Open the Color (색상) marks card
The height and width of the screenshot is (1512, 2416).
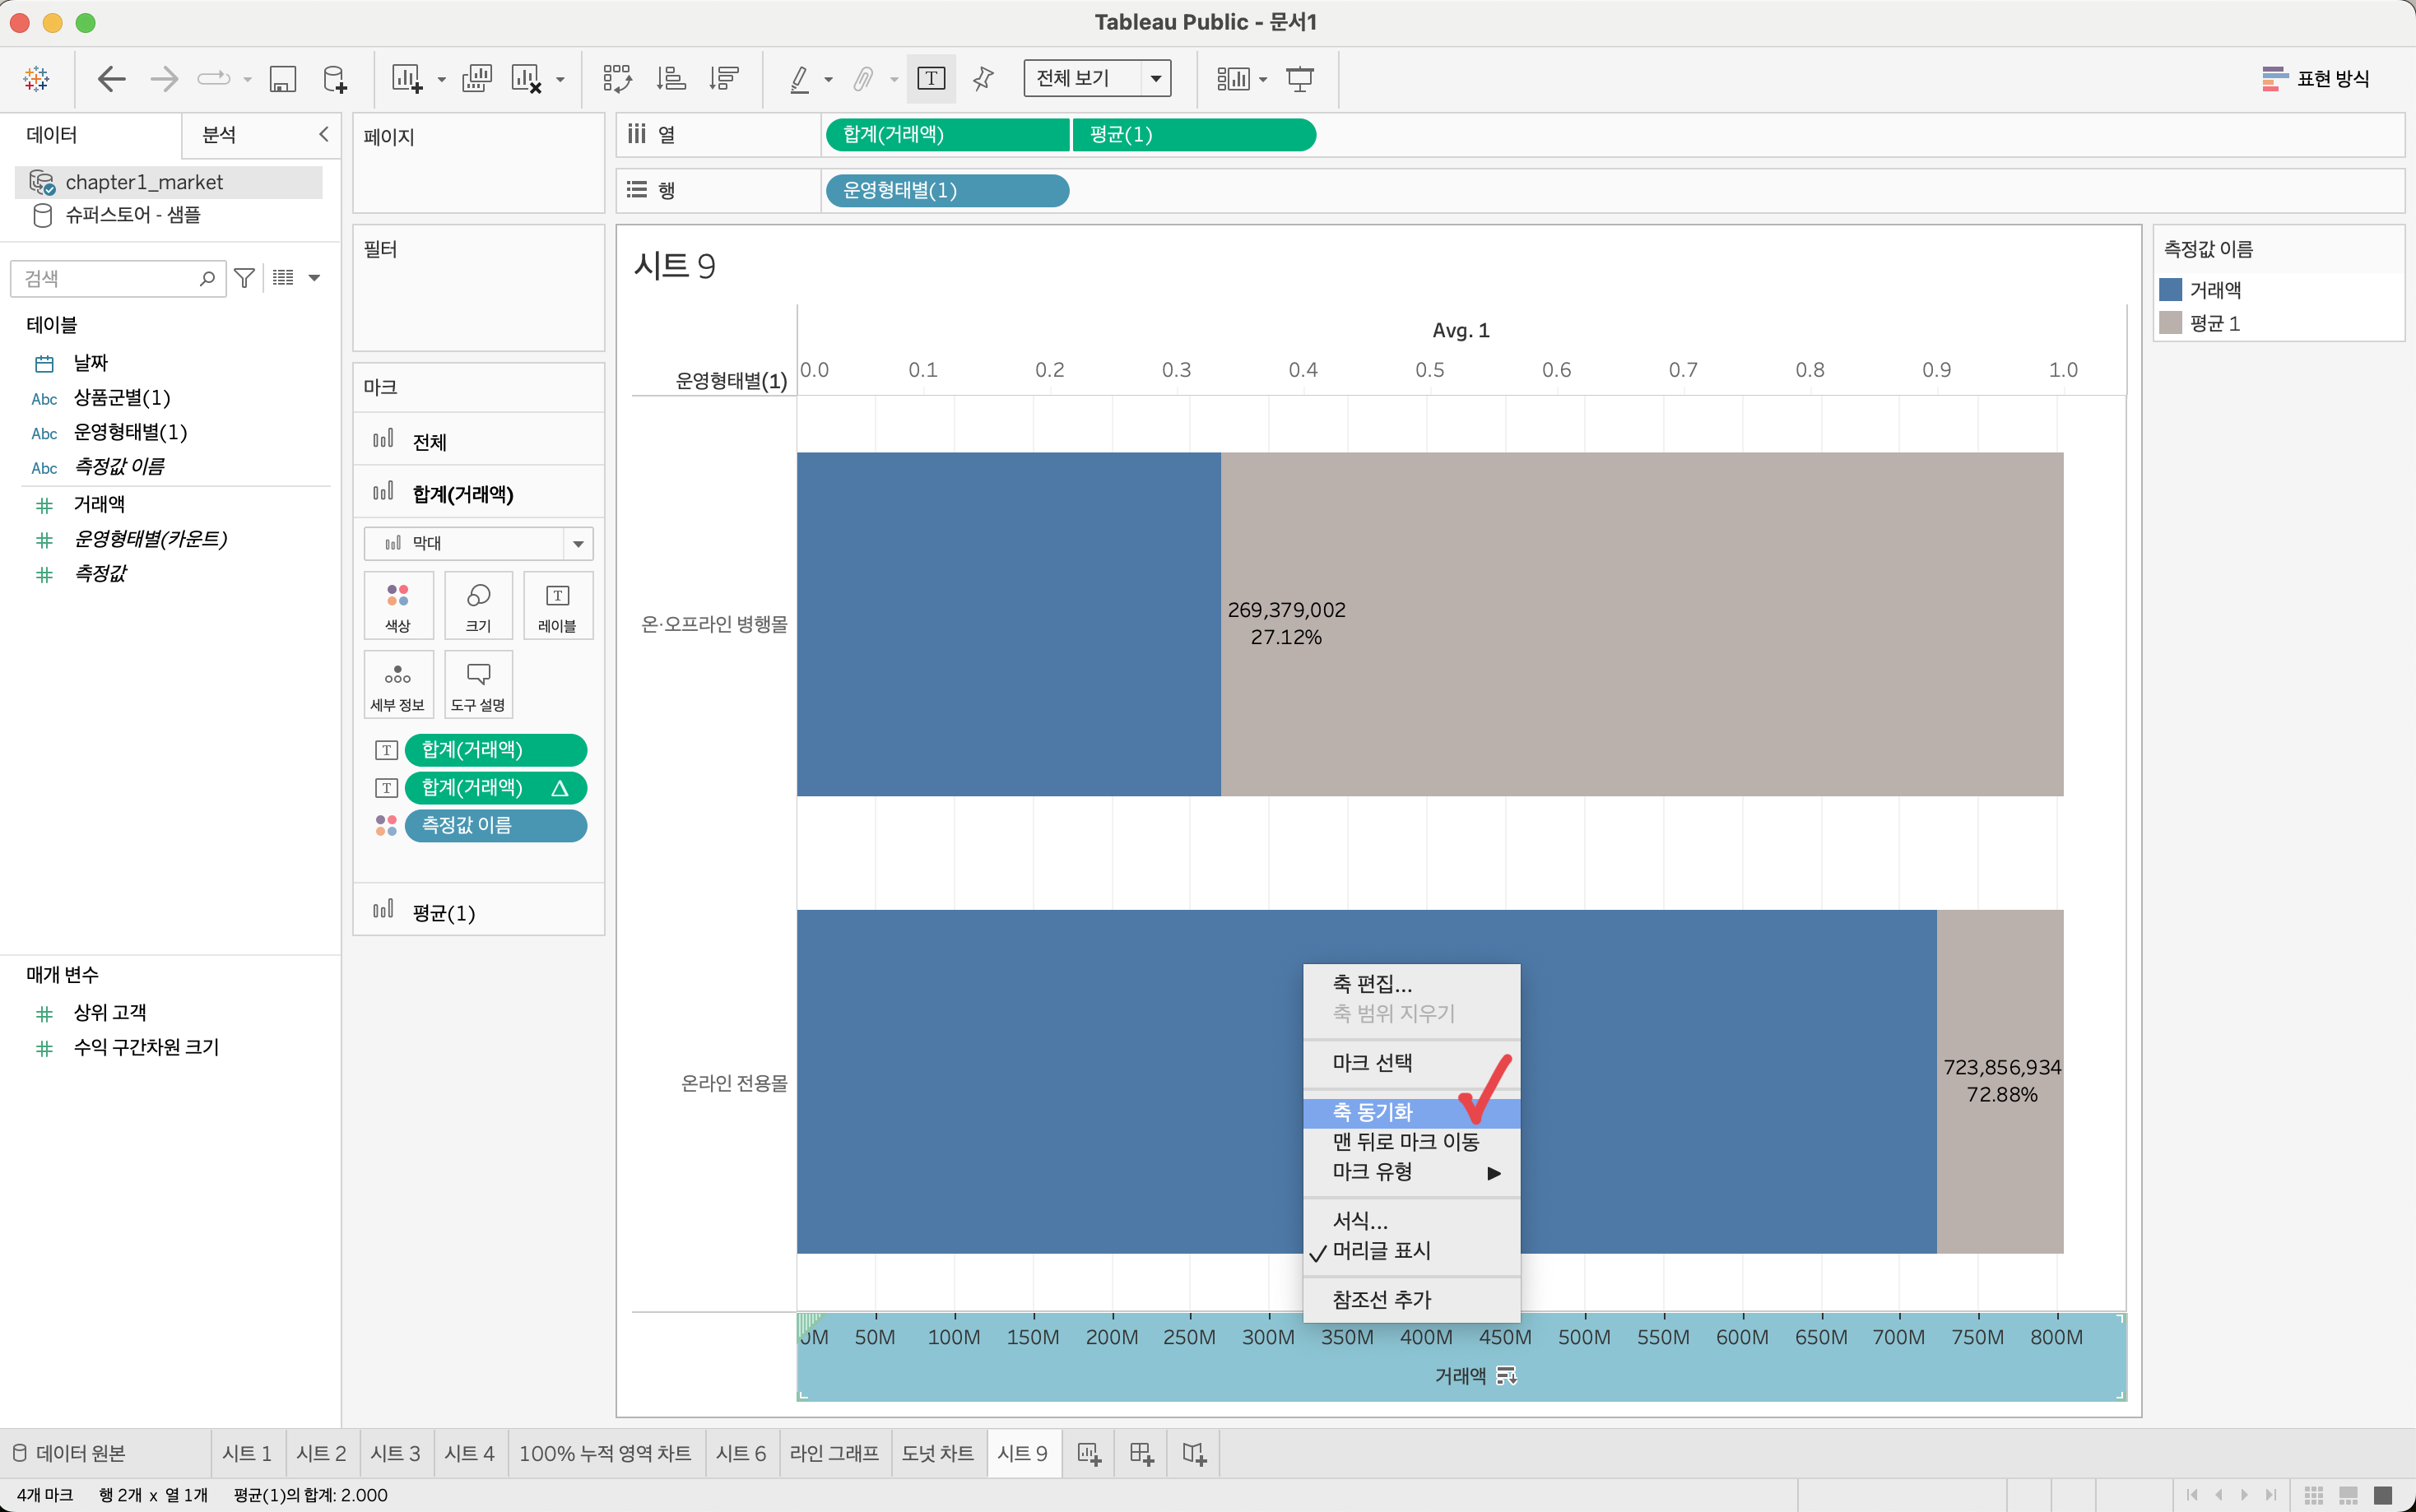[398, 605]
